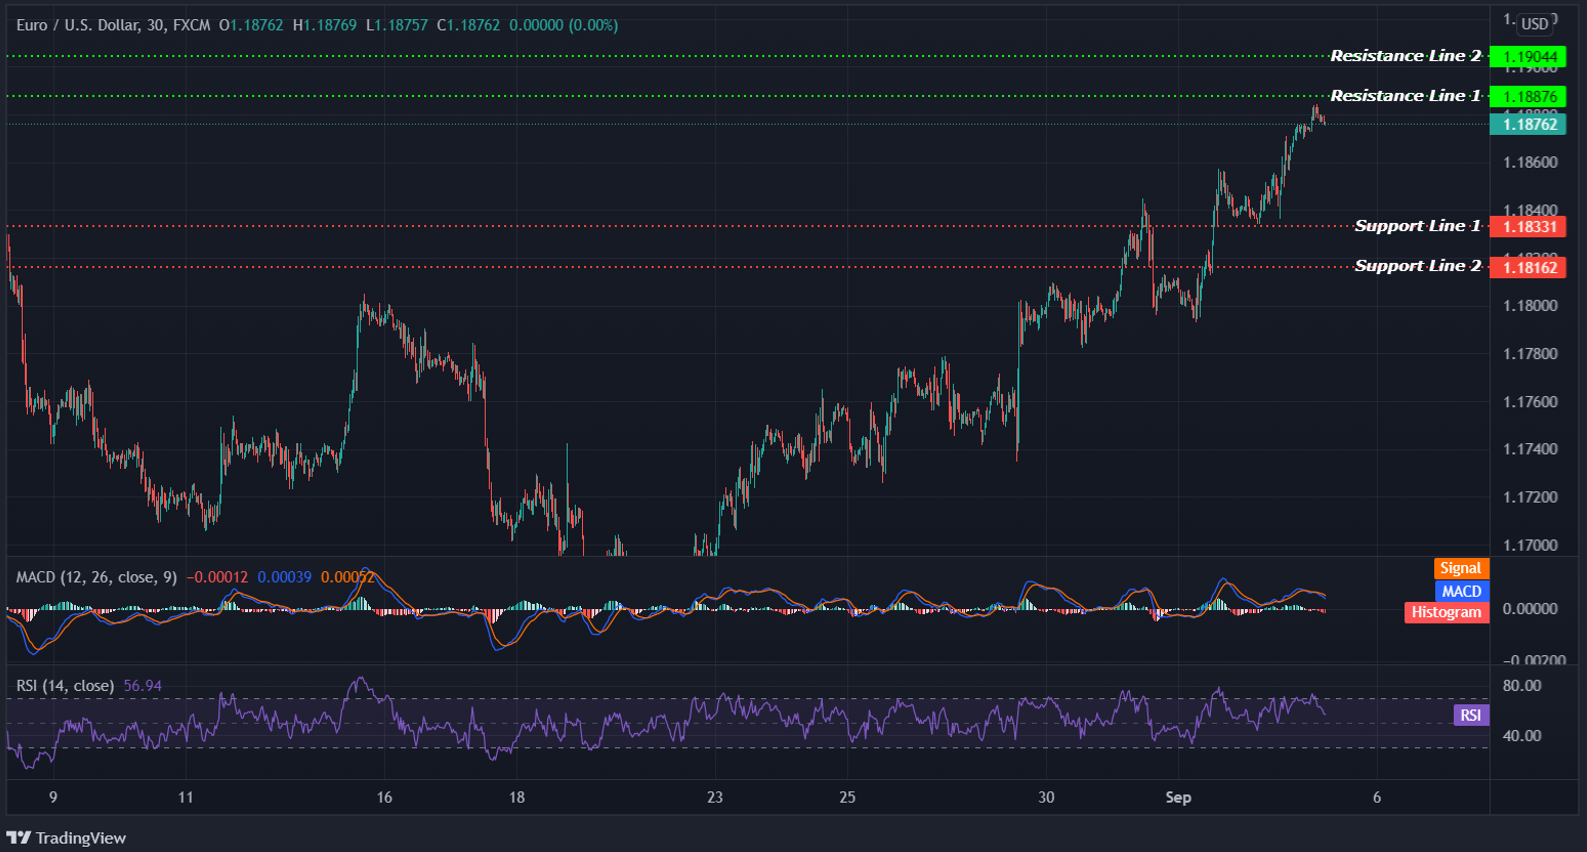1587x852 pixels.
Task: Select the 1.19044 price tag
Action: (1527, 57)
